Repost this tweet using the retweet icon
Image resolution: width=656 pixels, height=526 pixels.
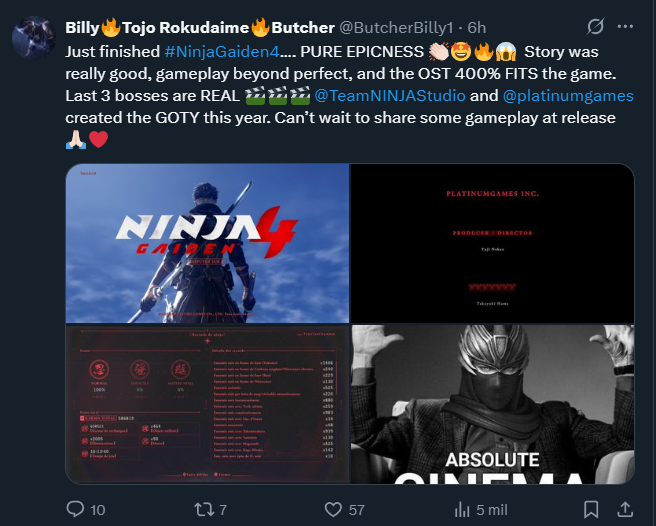(x=204, y=509)
